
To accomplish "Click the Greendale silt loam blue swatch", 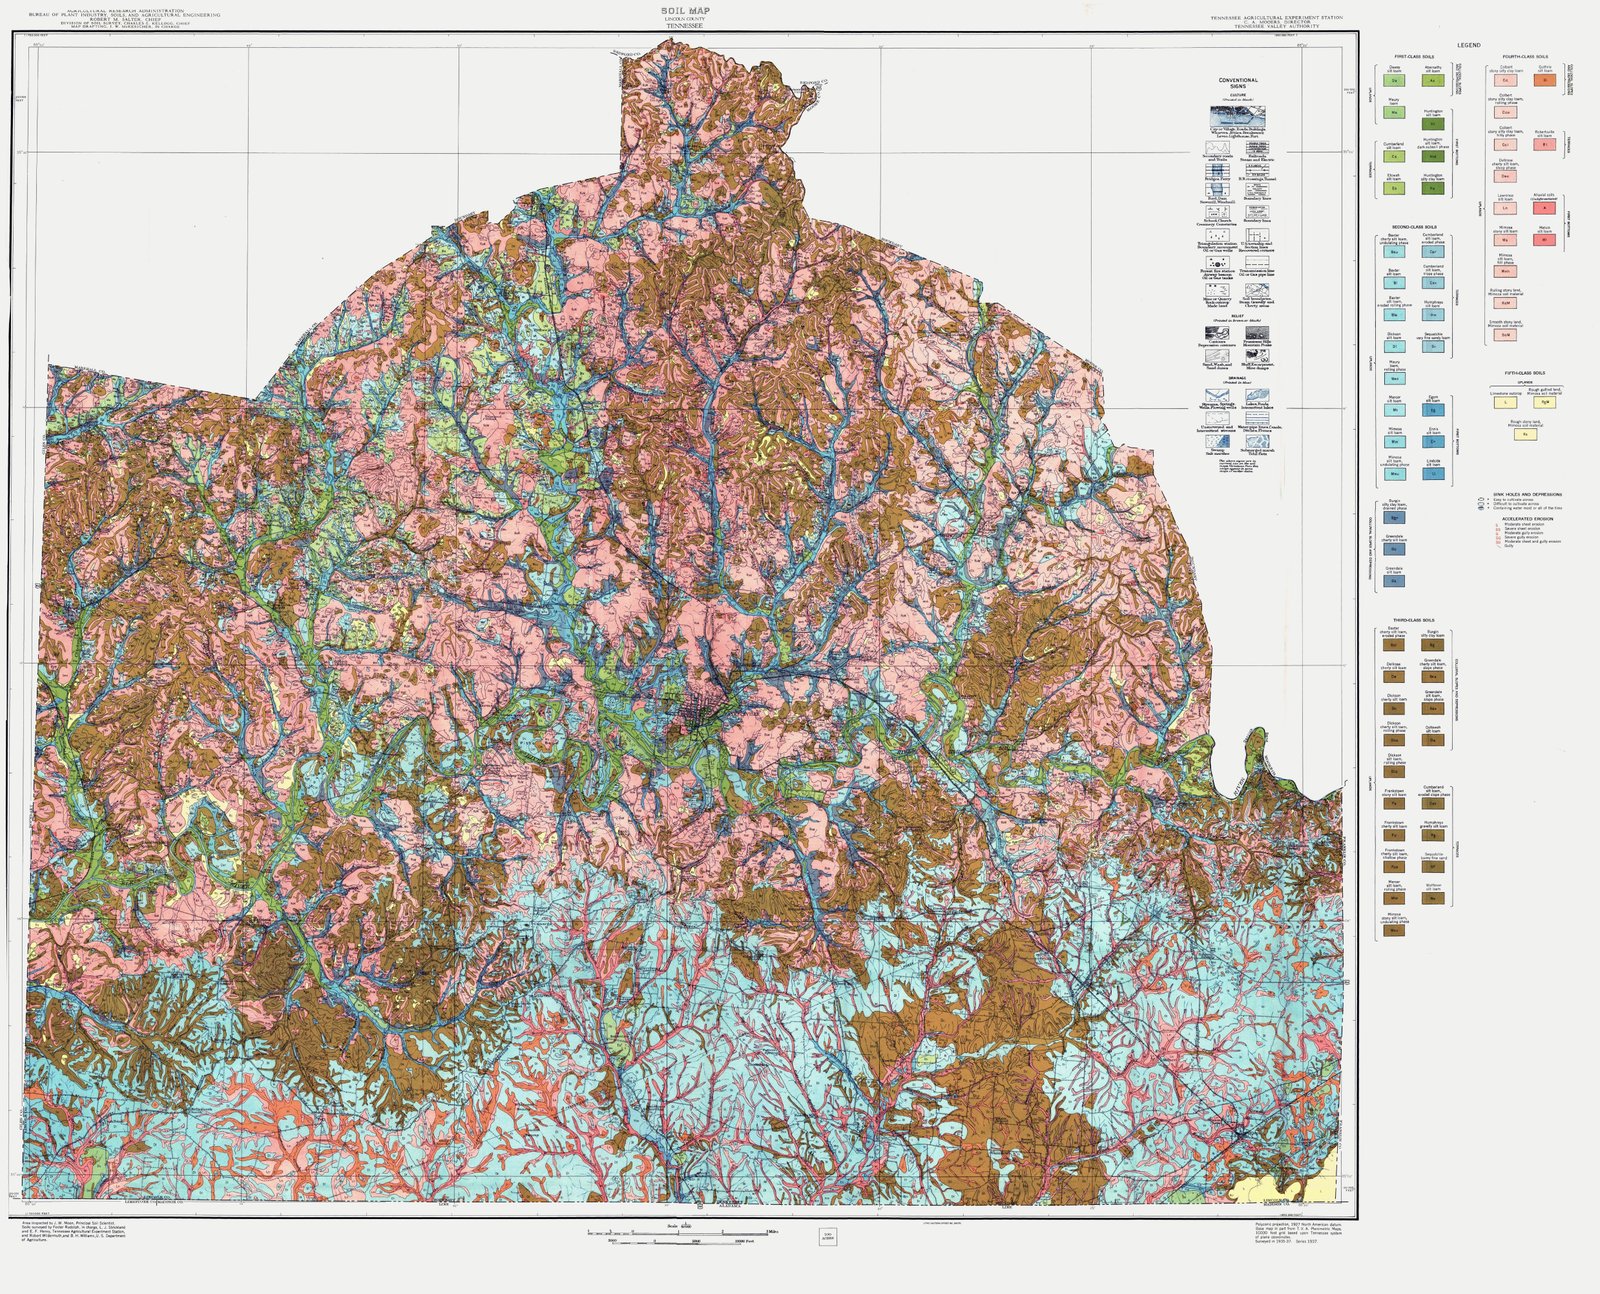I will point(1394,581).
